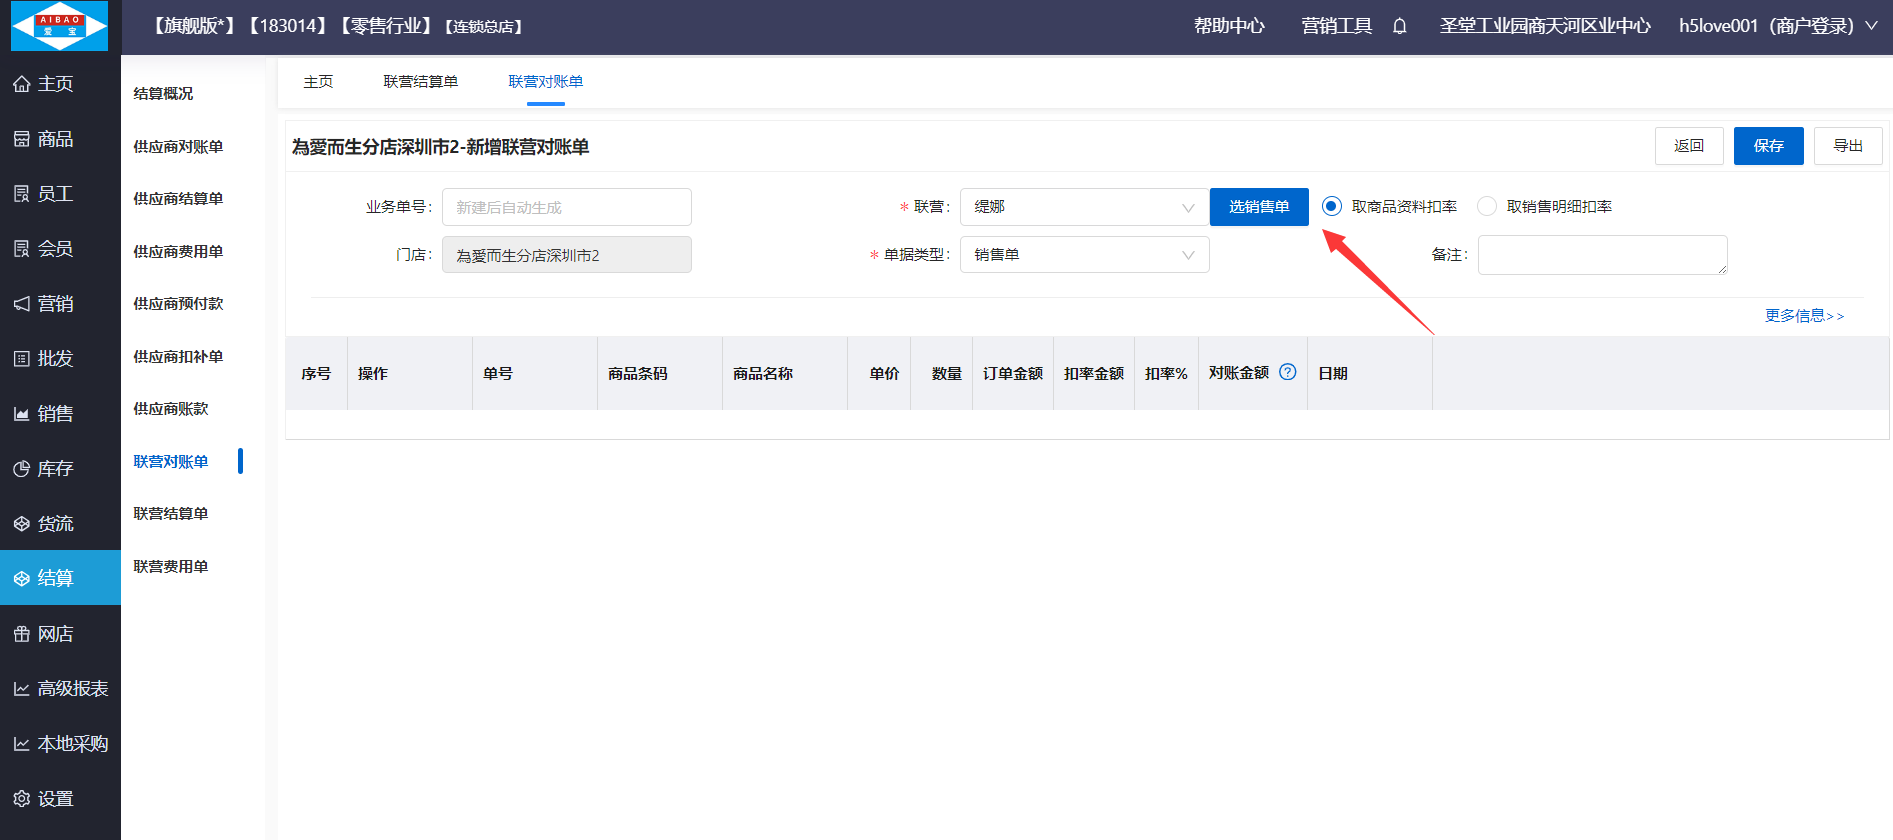
Task: Open the 单据类型 dropdown showing 销售单
Action: pyautogui.click(x=1084, y=255)
